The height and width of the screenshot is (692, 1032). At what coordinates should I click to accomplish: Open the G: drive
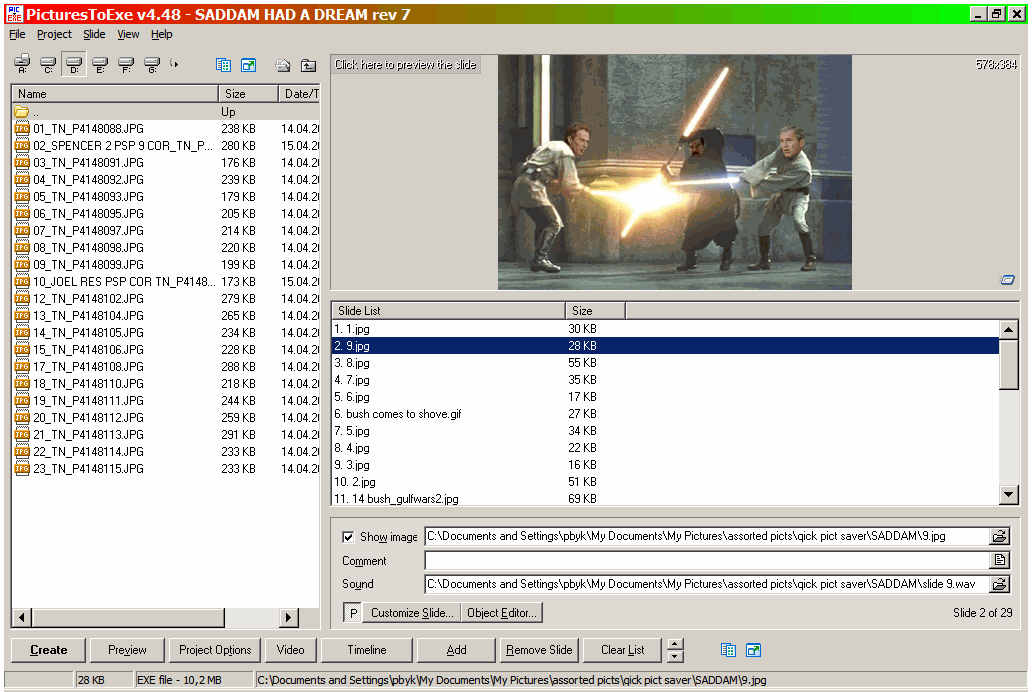coord(151,65)
